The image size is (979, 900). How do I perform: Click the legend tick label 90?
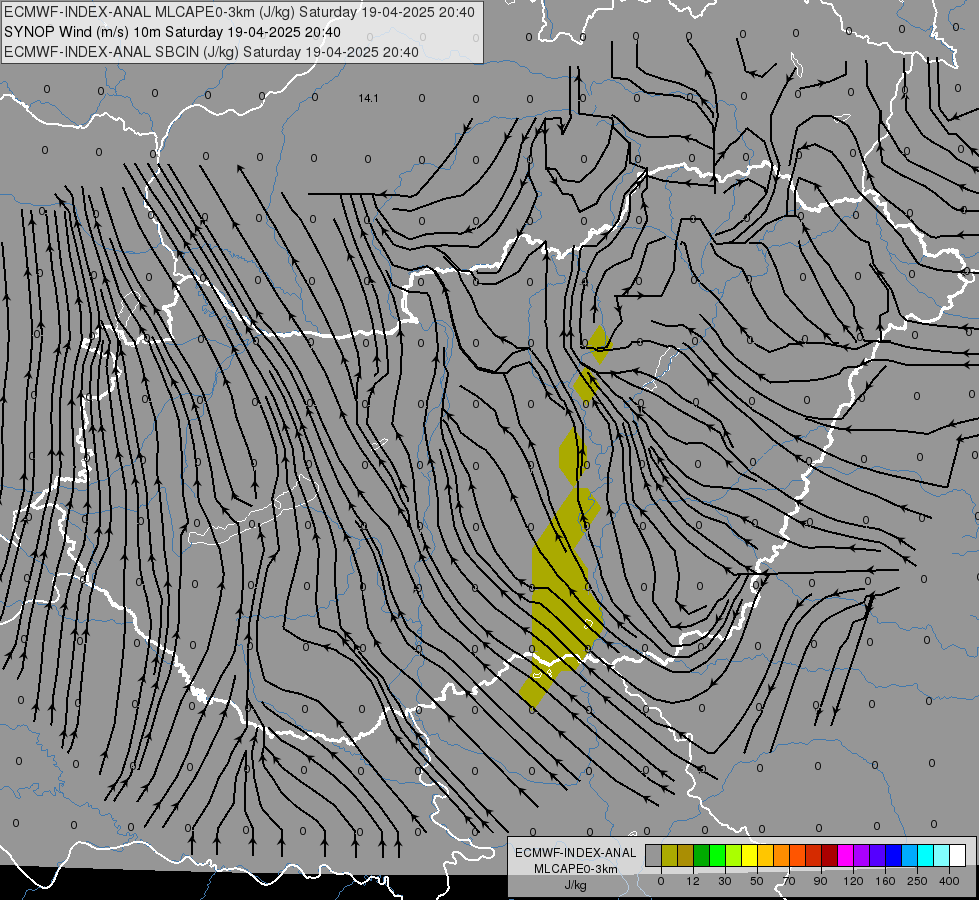(x=821, y=881)
